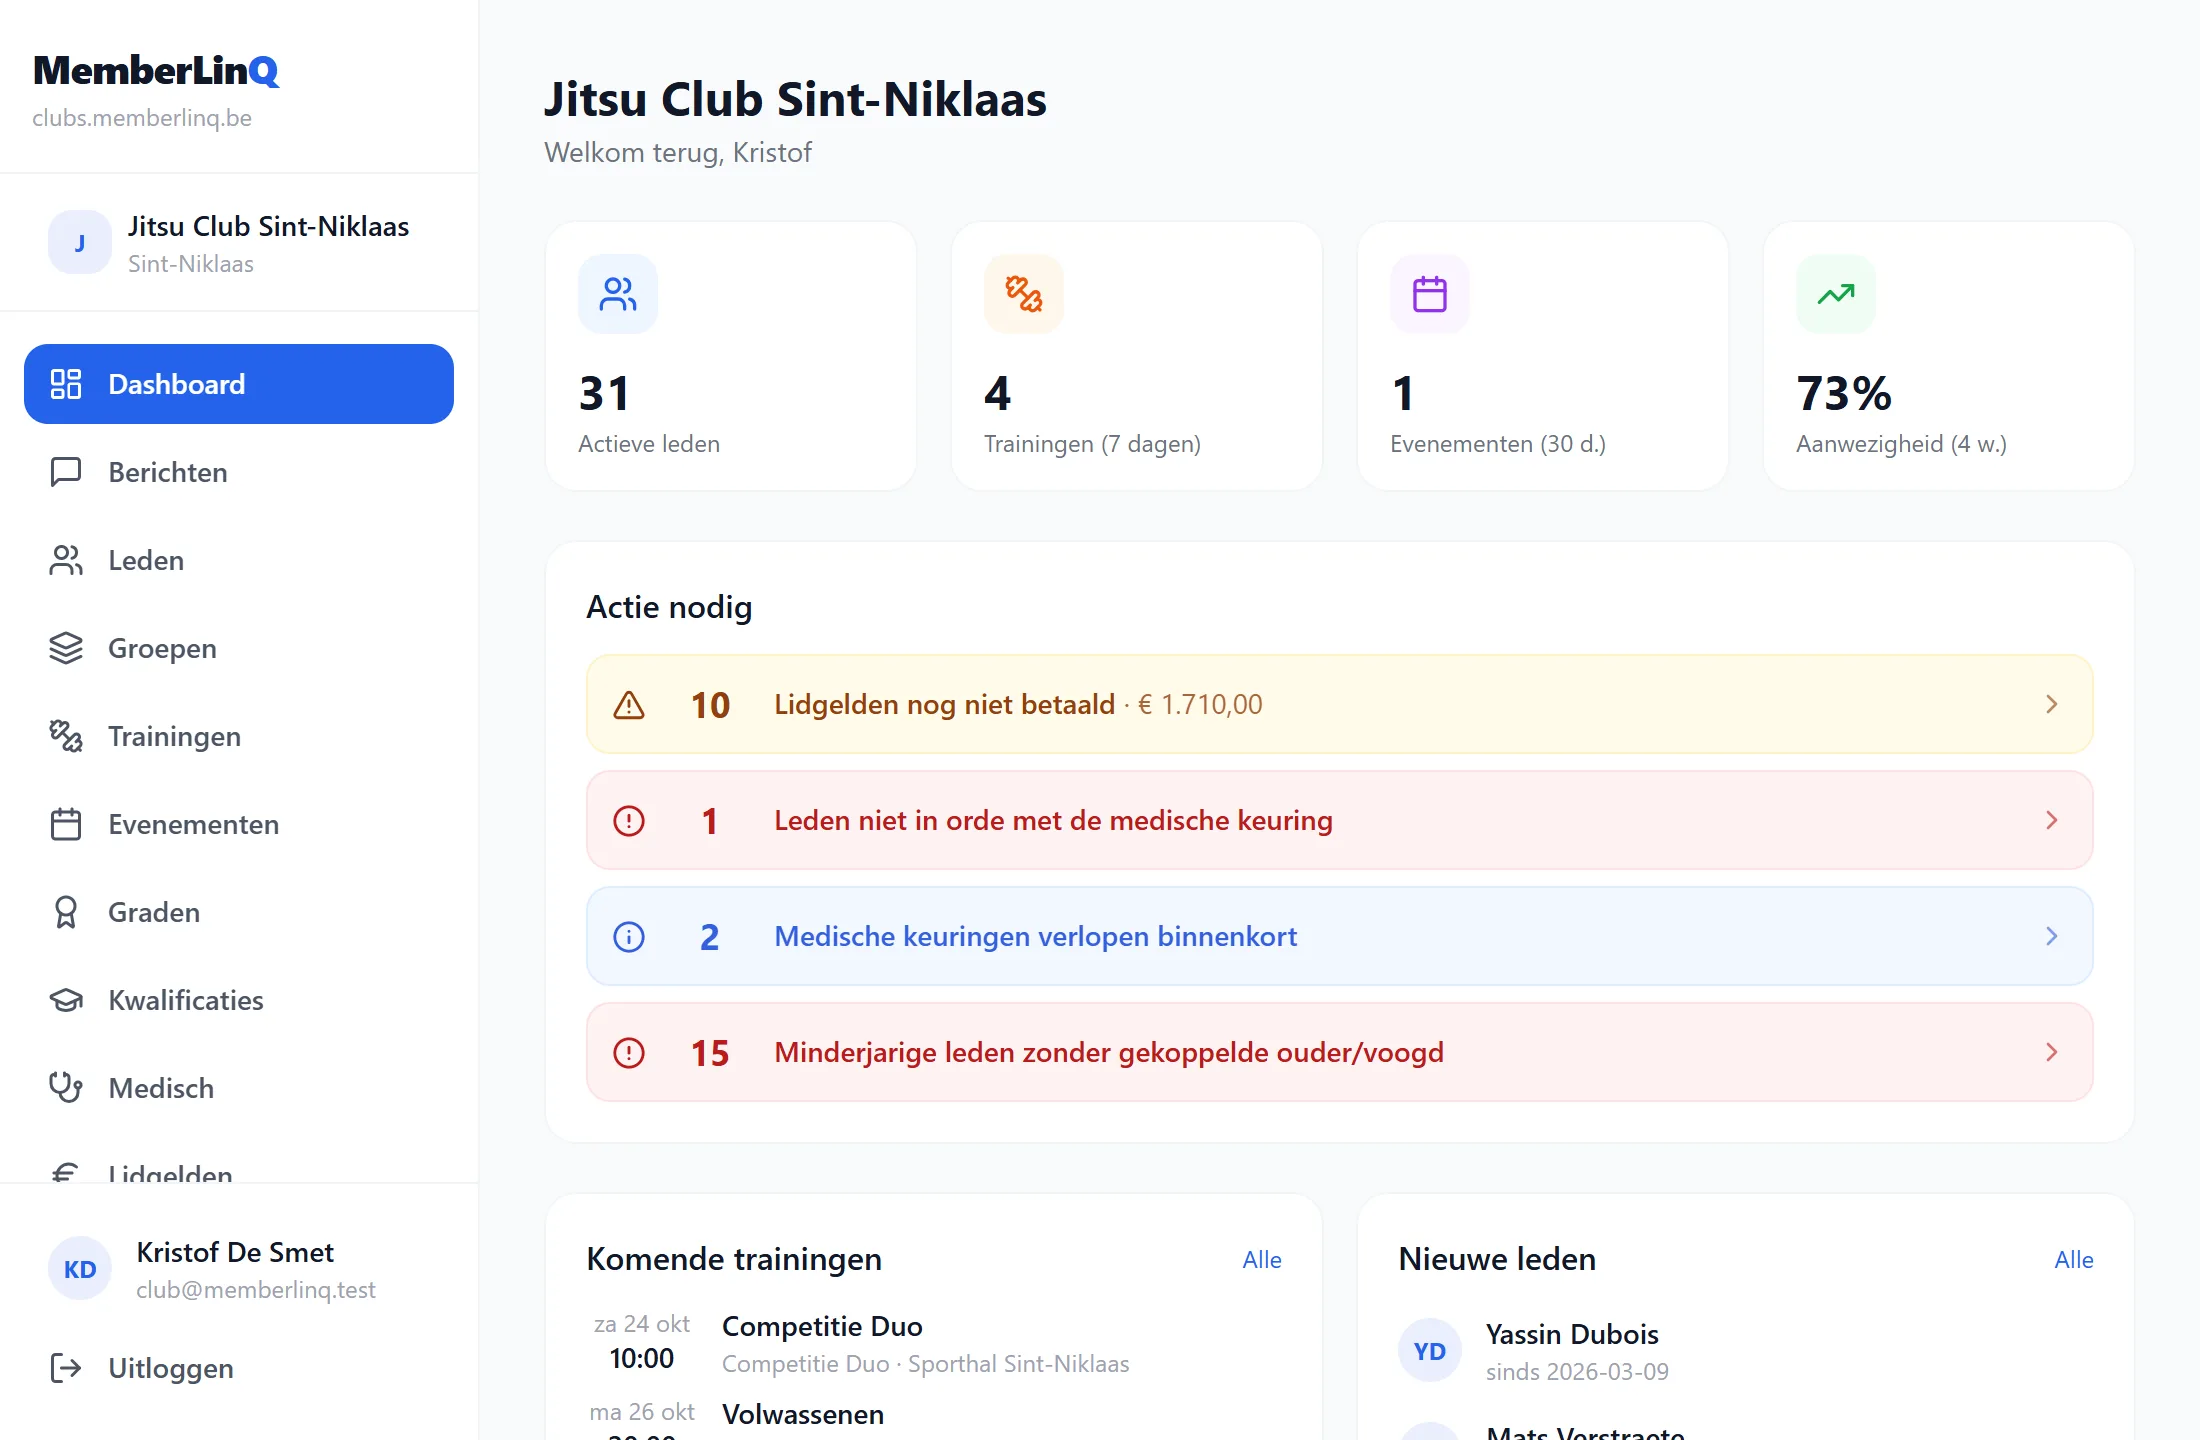Open the Dashboard grid icon
Image resolution: width=2200 pixels, height=1440 pixels.
coord(66,384)
